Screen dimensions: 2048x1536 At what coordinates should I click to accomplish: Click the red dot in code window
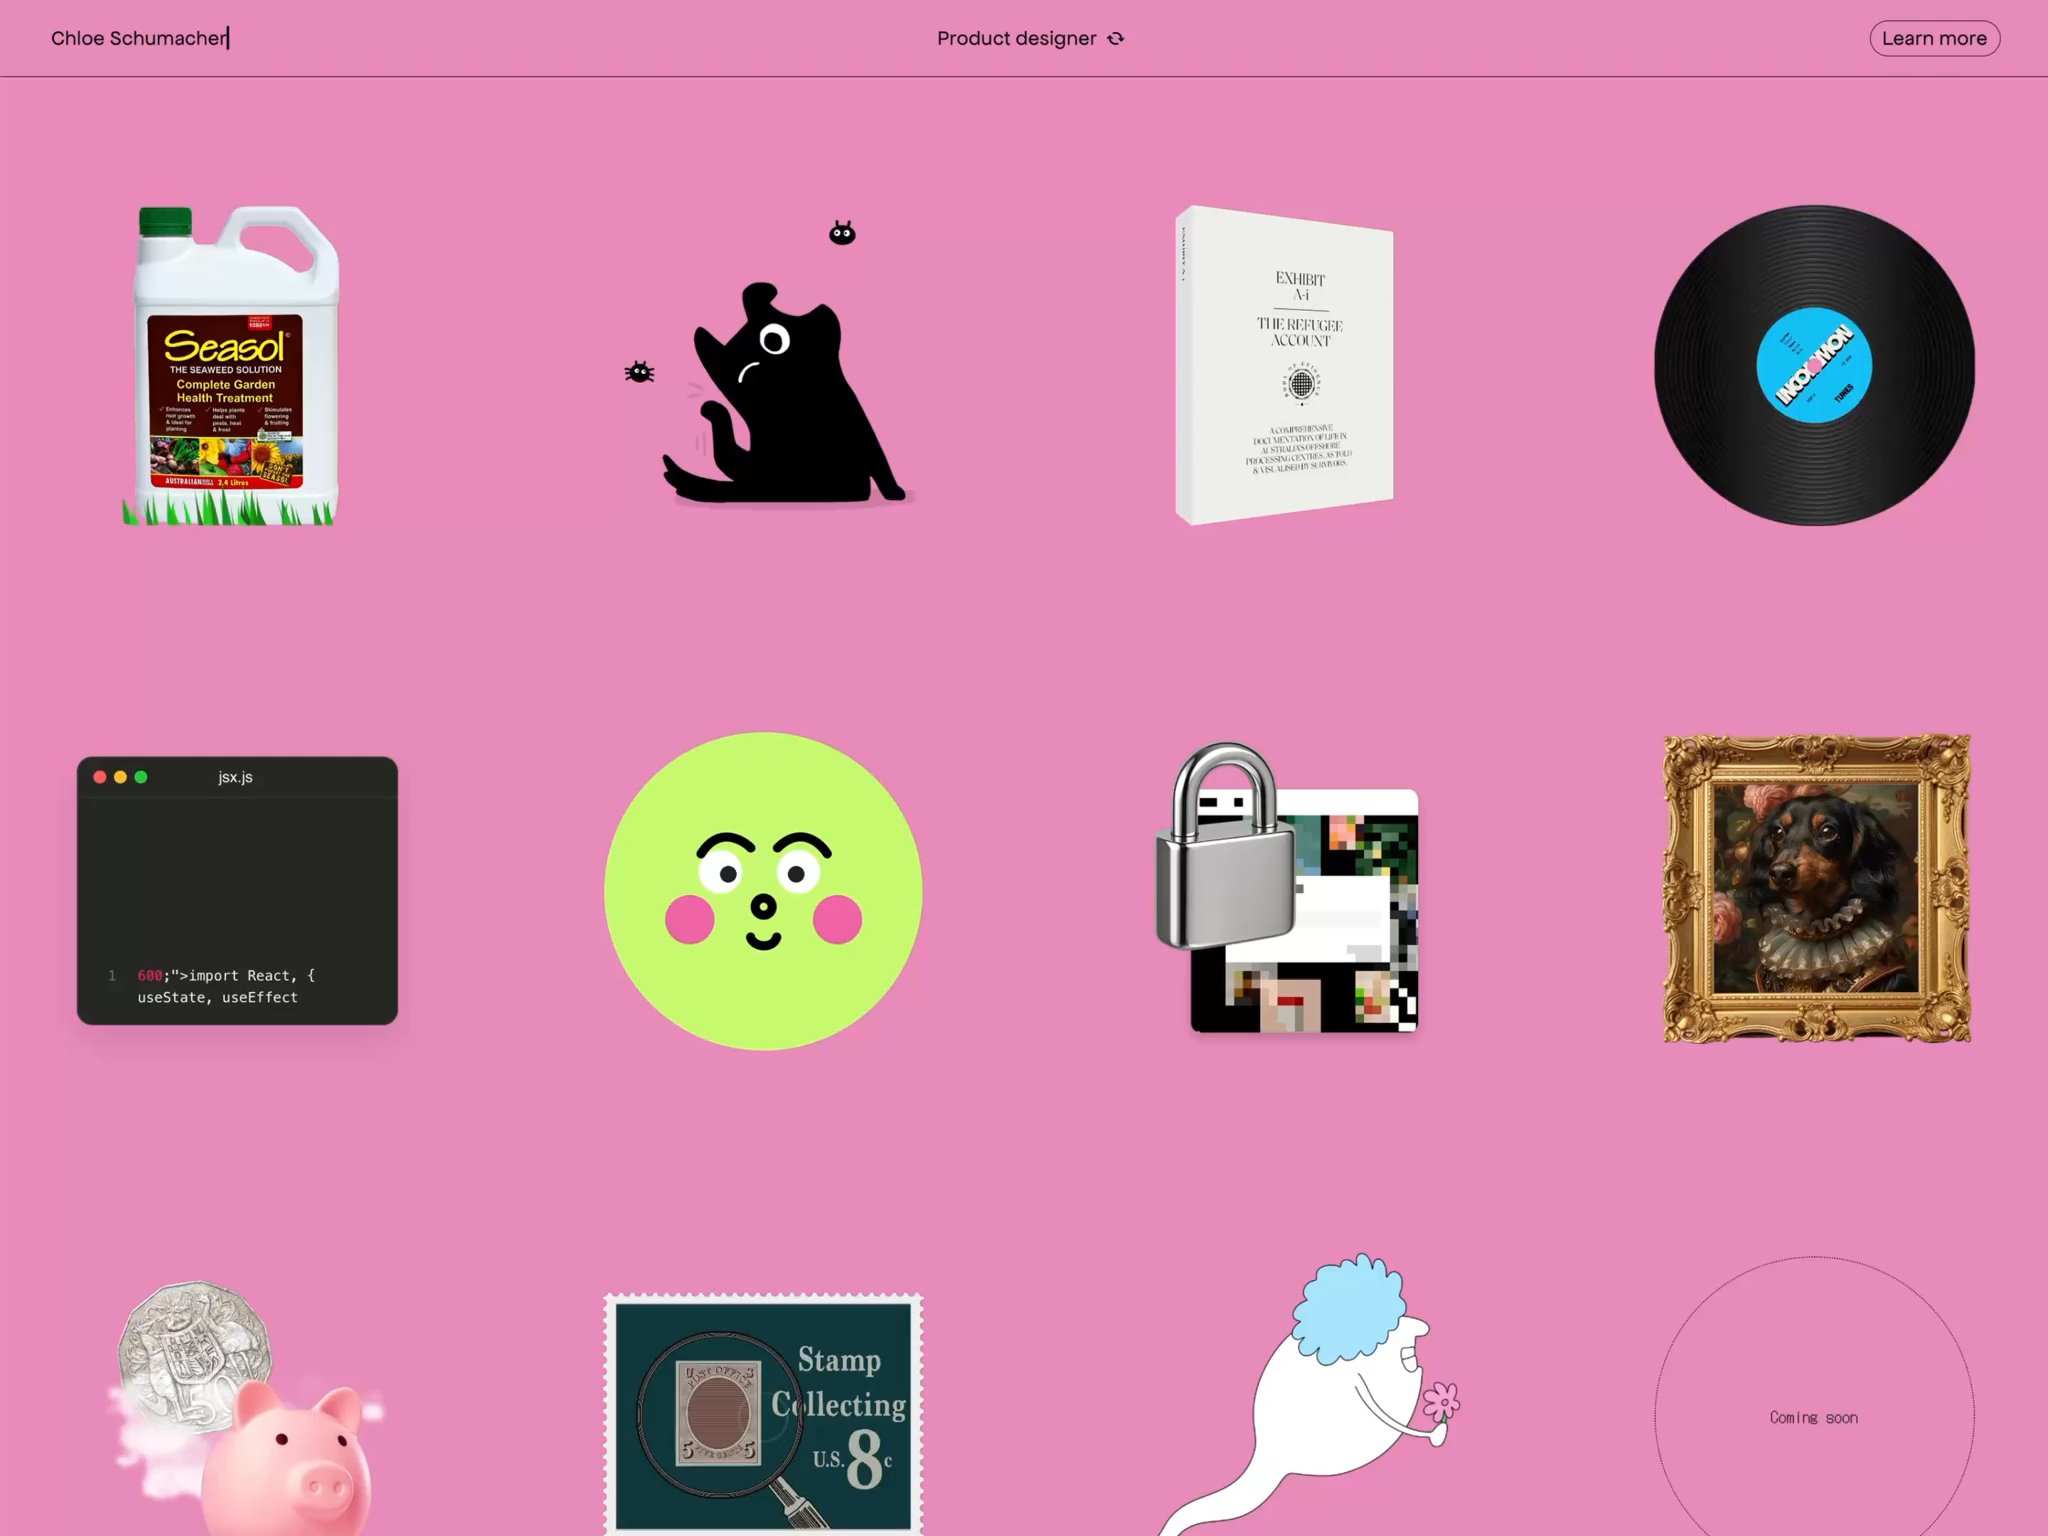pyautogui.click(x=100, y=777)
